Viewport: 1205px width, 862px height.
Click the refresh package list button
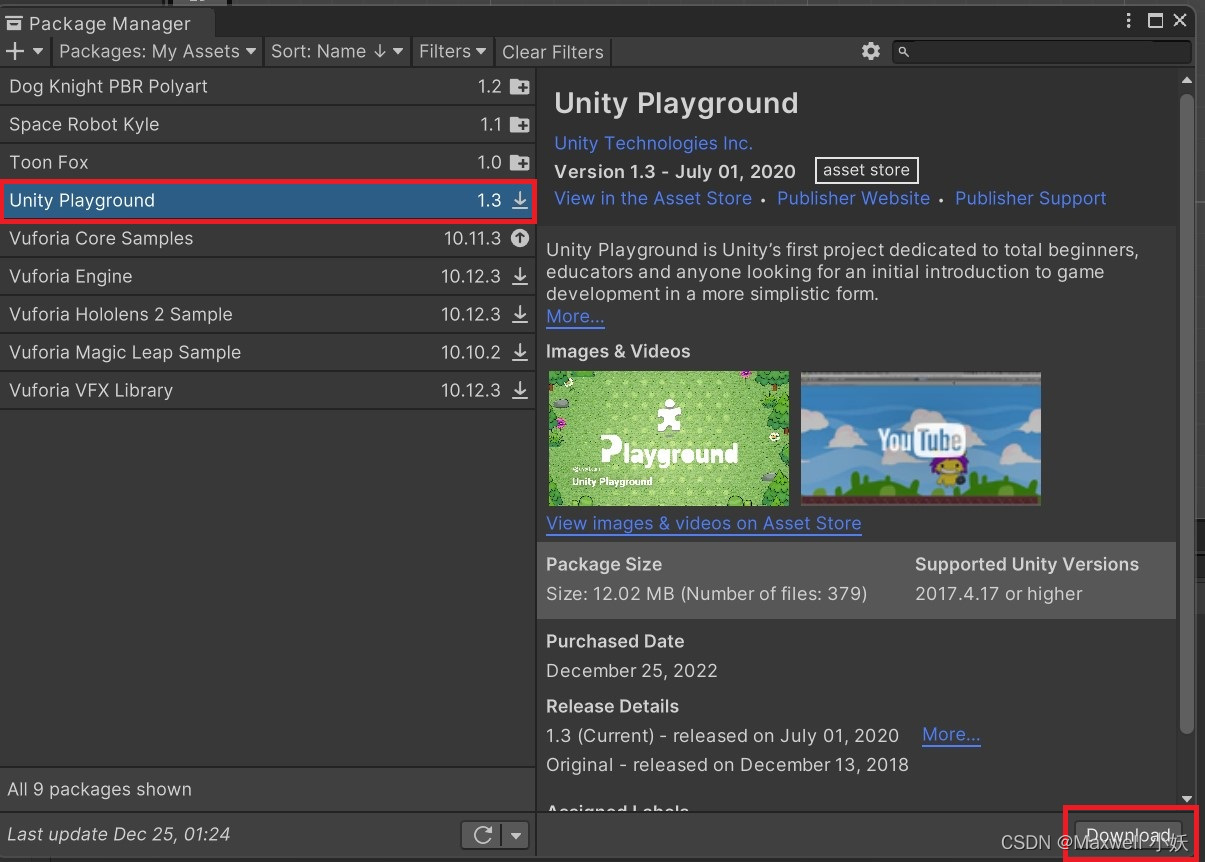pos(483,835)
